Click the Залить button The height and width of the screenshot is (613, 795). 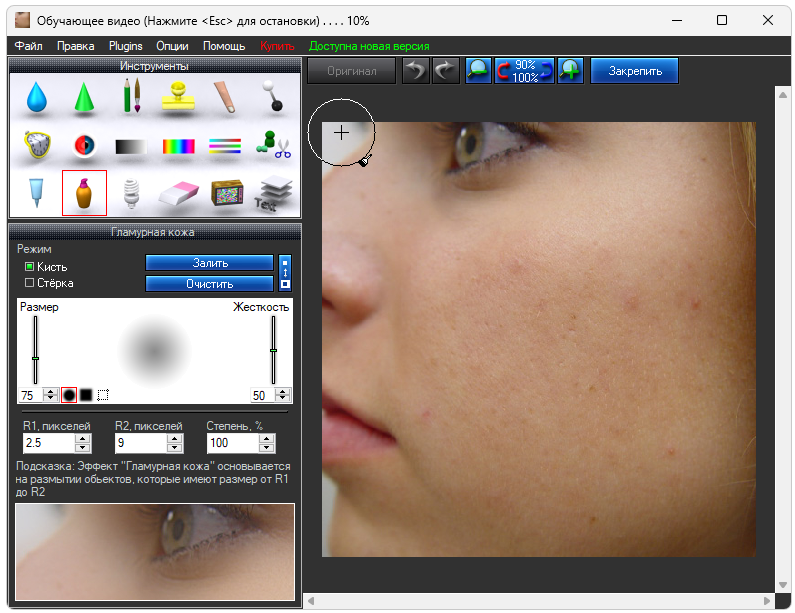click(209, 263)
